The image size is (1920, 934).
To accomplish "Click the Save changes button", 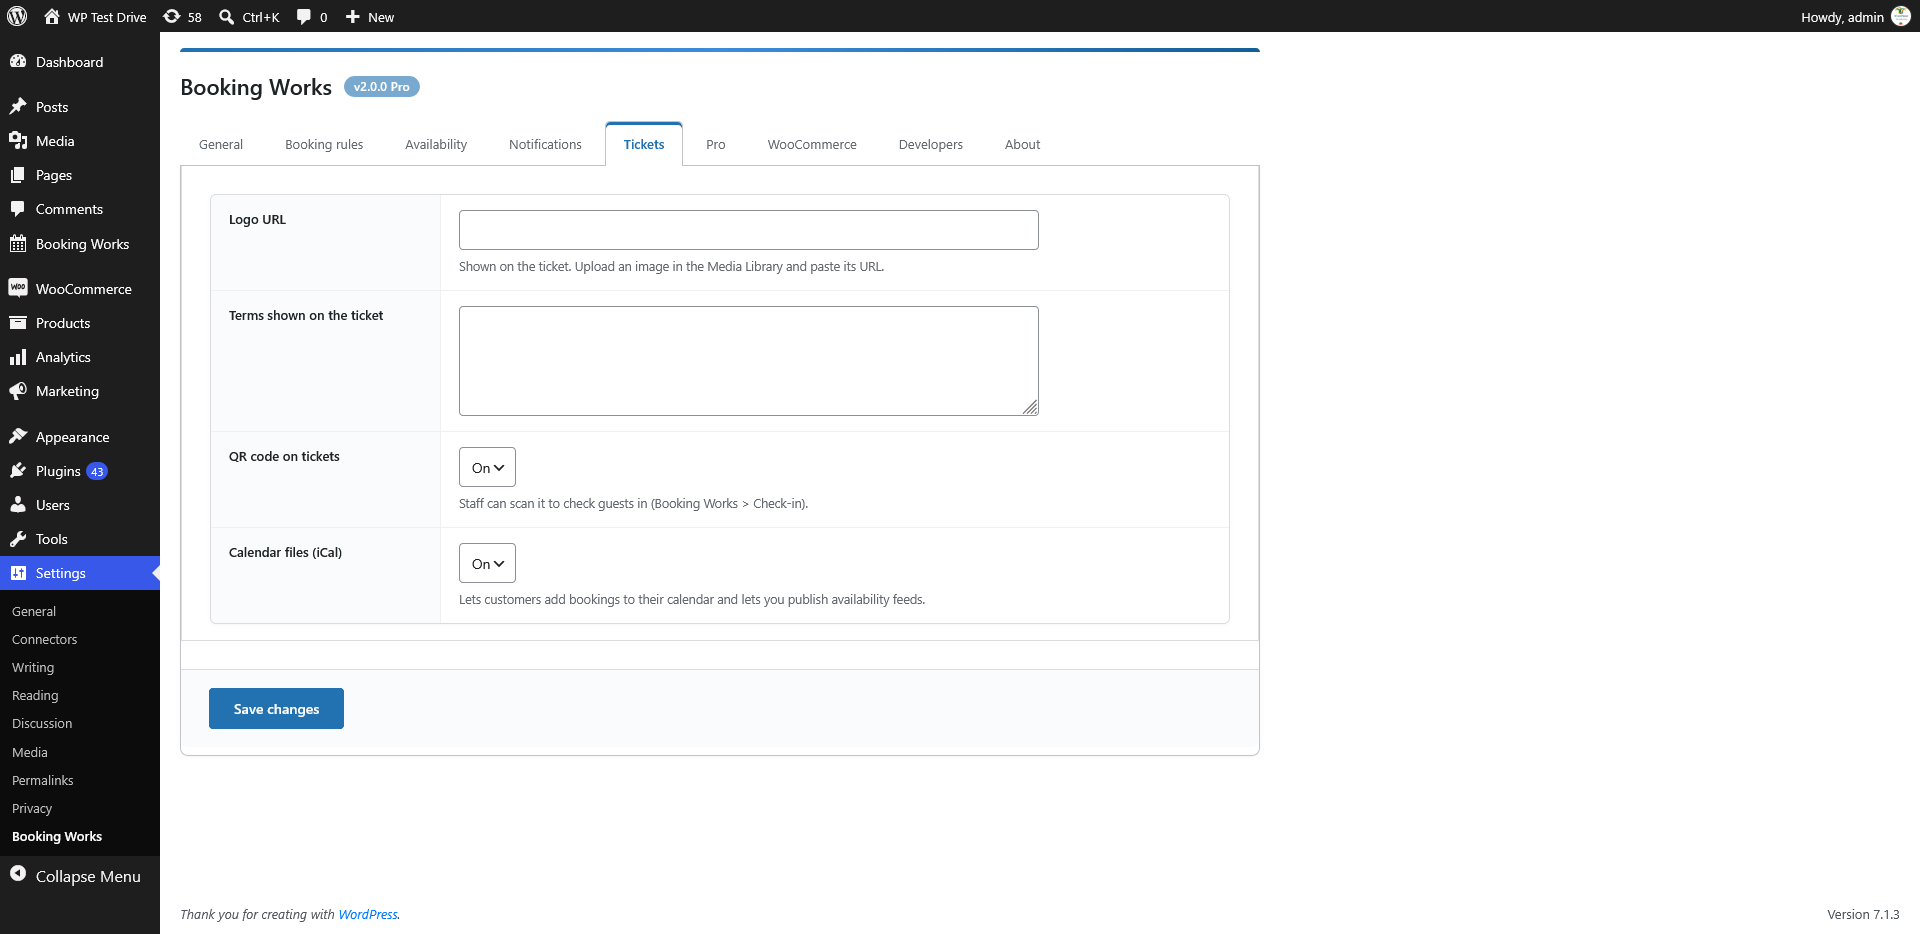I will 276,708.
